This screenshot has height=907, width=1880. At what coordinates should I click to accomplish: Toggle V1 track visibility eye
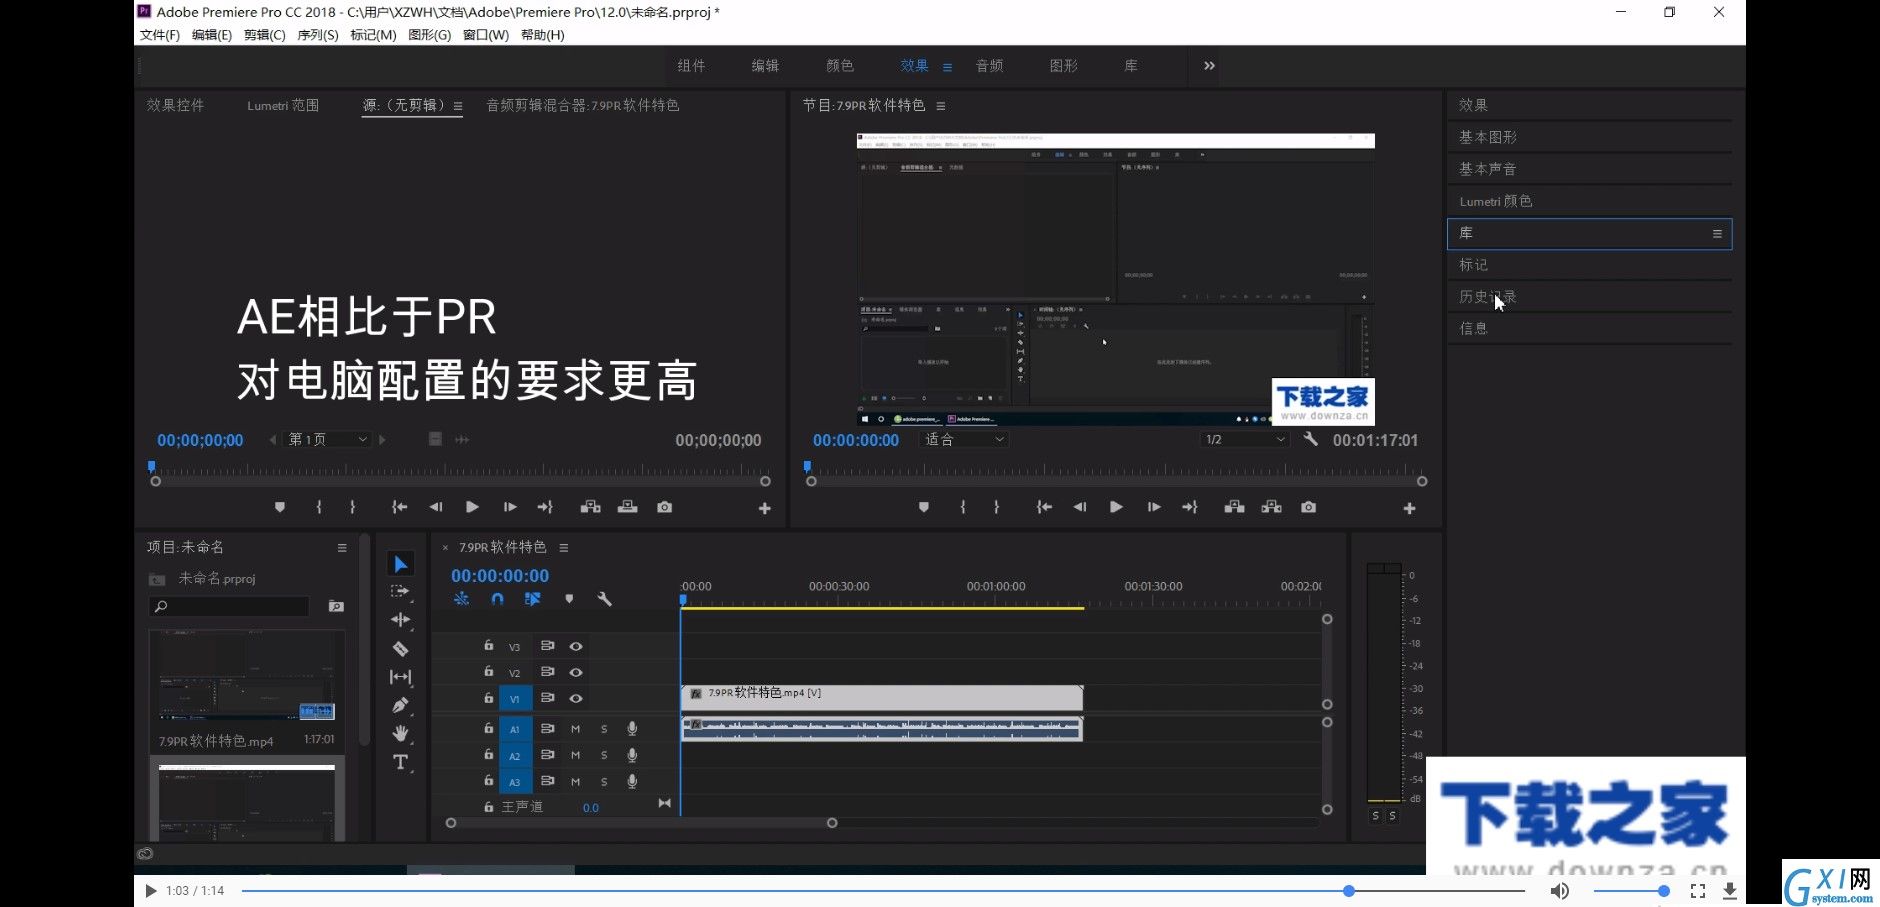576,698
